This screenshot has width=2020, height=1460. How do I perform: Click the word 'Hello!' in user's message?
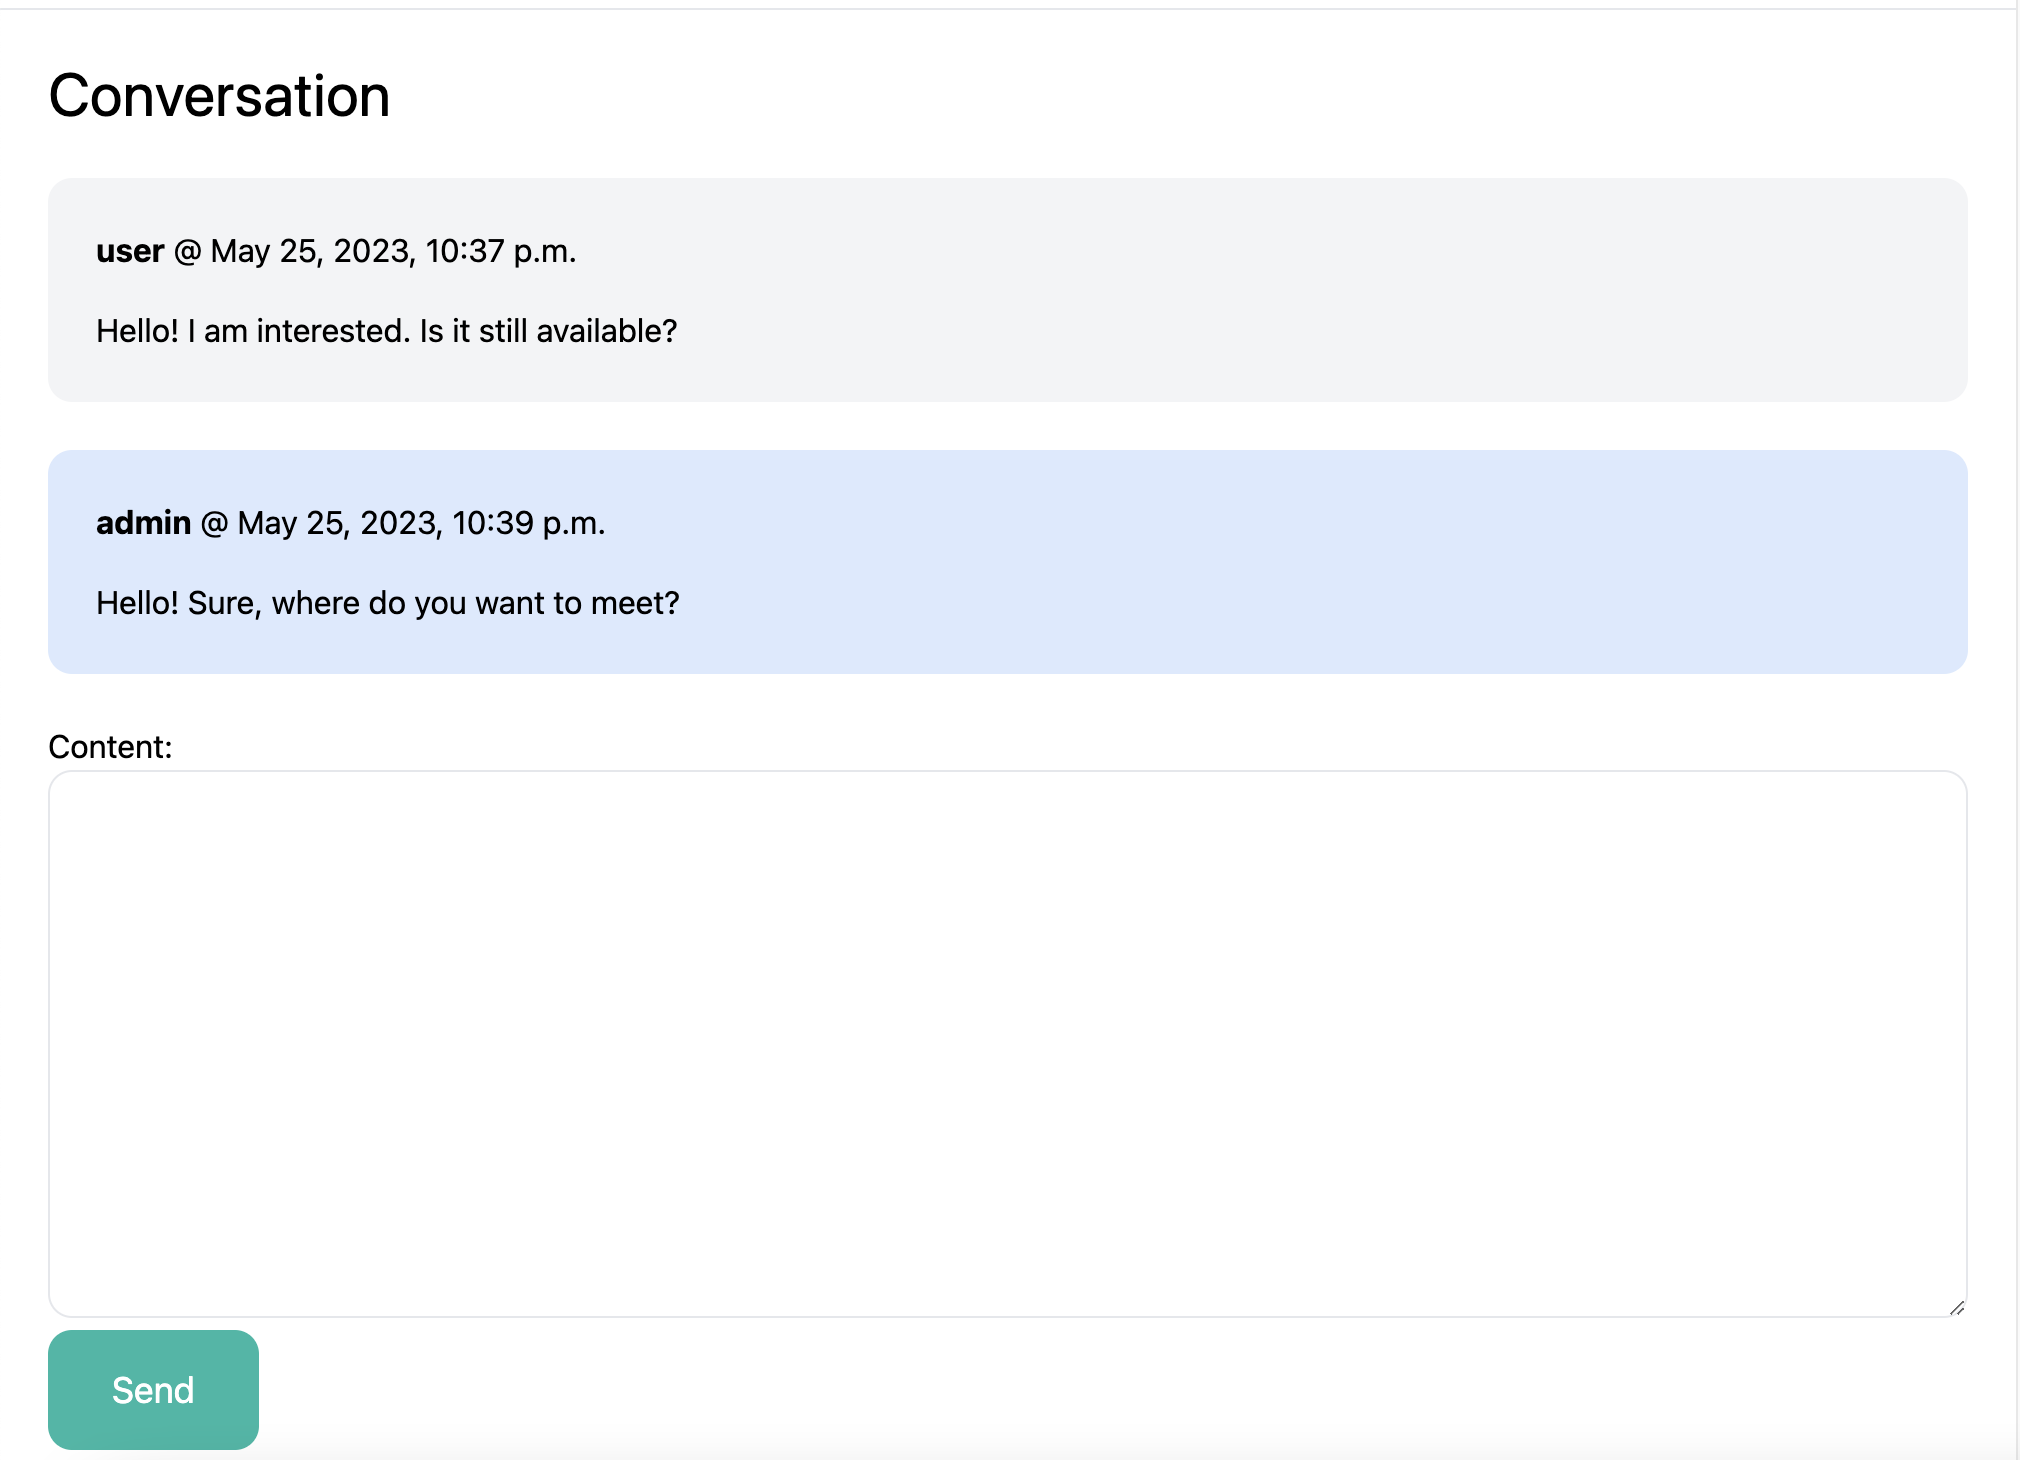tap(137, 331)
